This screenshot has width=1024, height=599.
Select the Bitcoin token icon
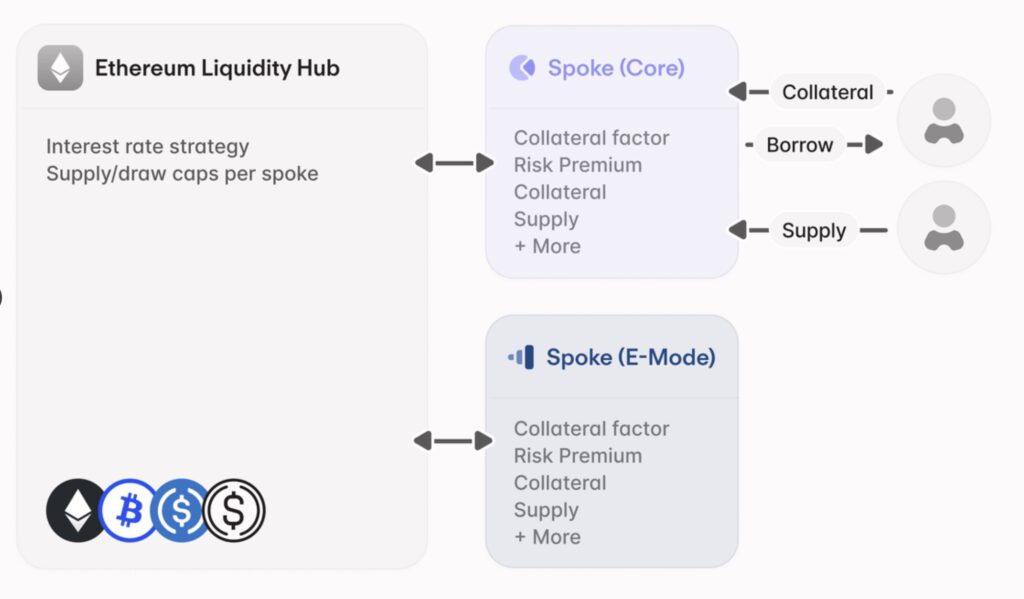point(129,510)
